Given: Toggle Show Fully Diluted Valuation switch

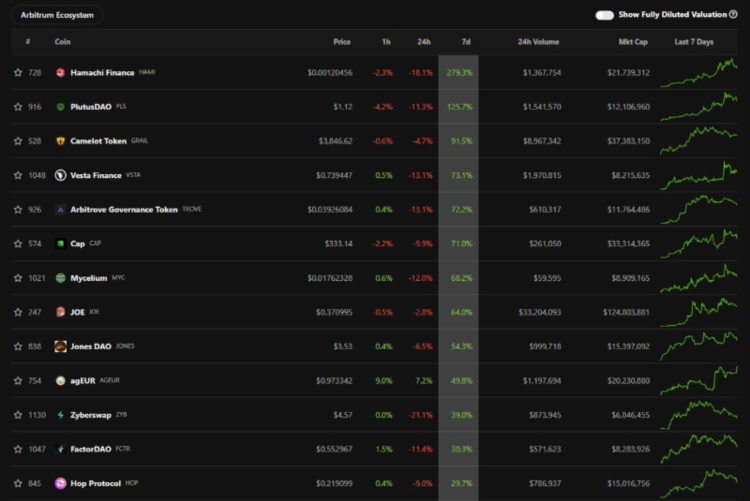Looking at the screenshot, I should [605, 15].
